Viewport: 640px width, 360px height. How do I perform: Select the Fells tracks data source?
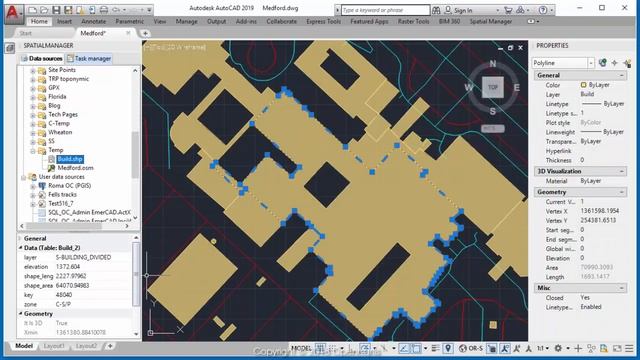62,195
